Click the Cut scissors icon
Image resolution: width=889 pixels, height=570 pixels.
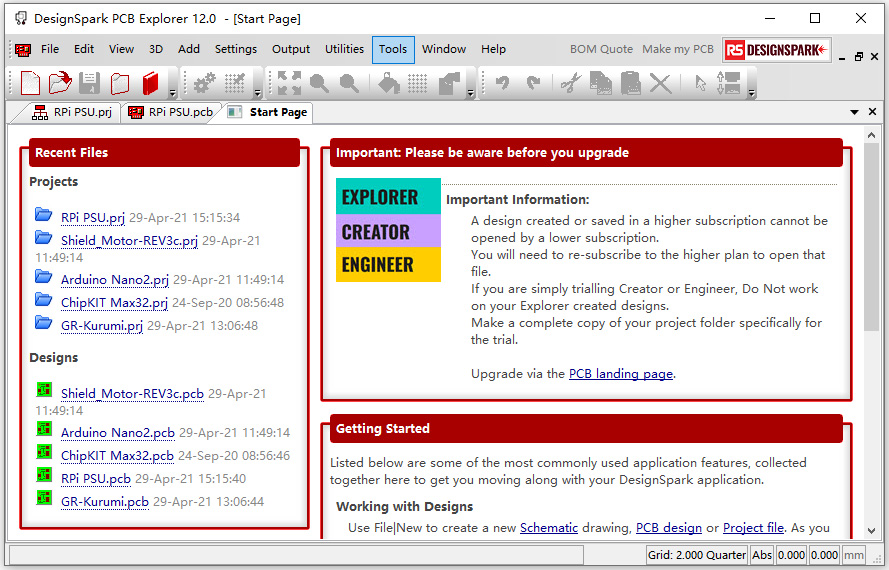pos(571,83)
